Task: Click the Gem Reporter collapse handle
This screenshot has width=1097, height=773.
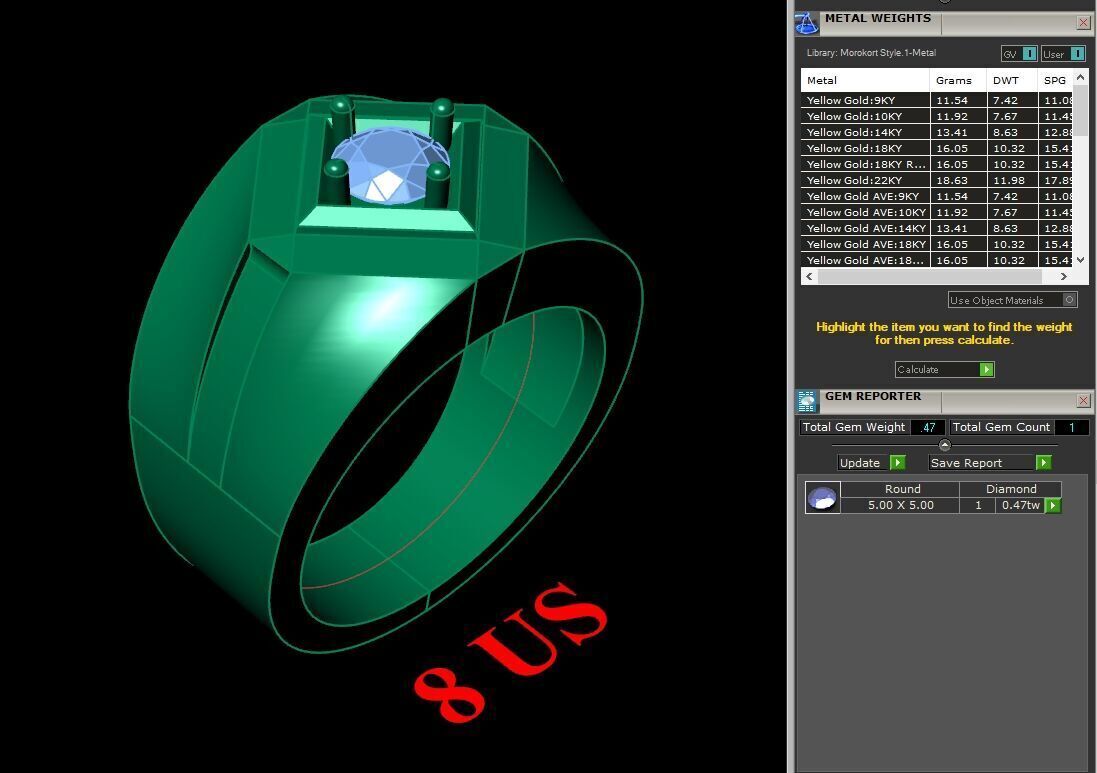Action: pos(944,445)
